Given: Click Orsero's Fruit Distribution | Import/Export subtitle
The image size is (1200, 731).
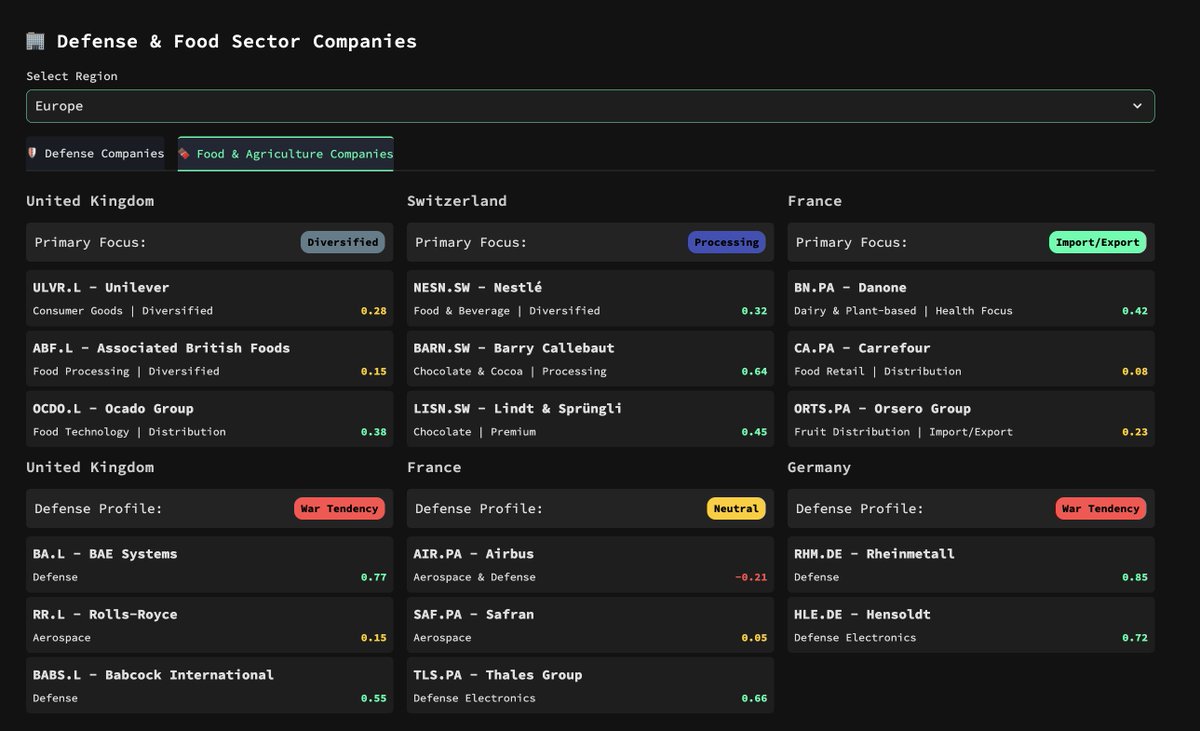Looking at the screenshot, I should pos(903,432).
